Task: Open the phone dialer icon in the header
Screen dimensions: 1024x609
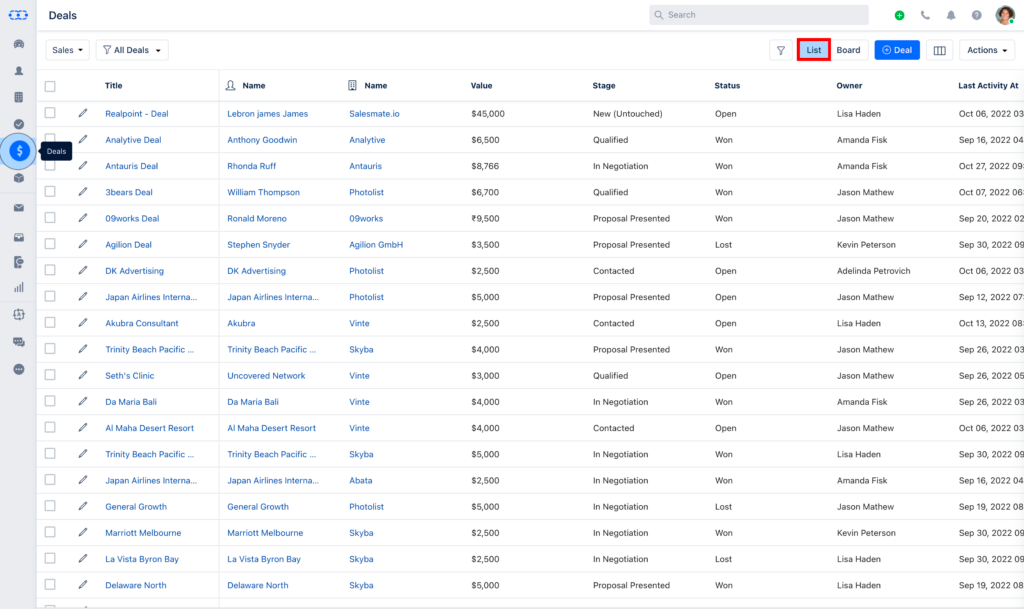Action: click(x=926, y=14)
